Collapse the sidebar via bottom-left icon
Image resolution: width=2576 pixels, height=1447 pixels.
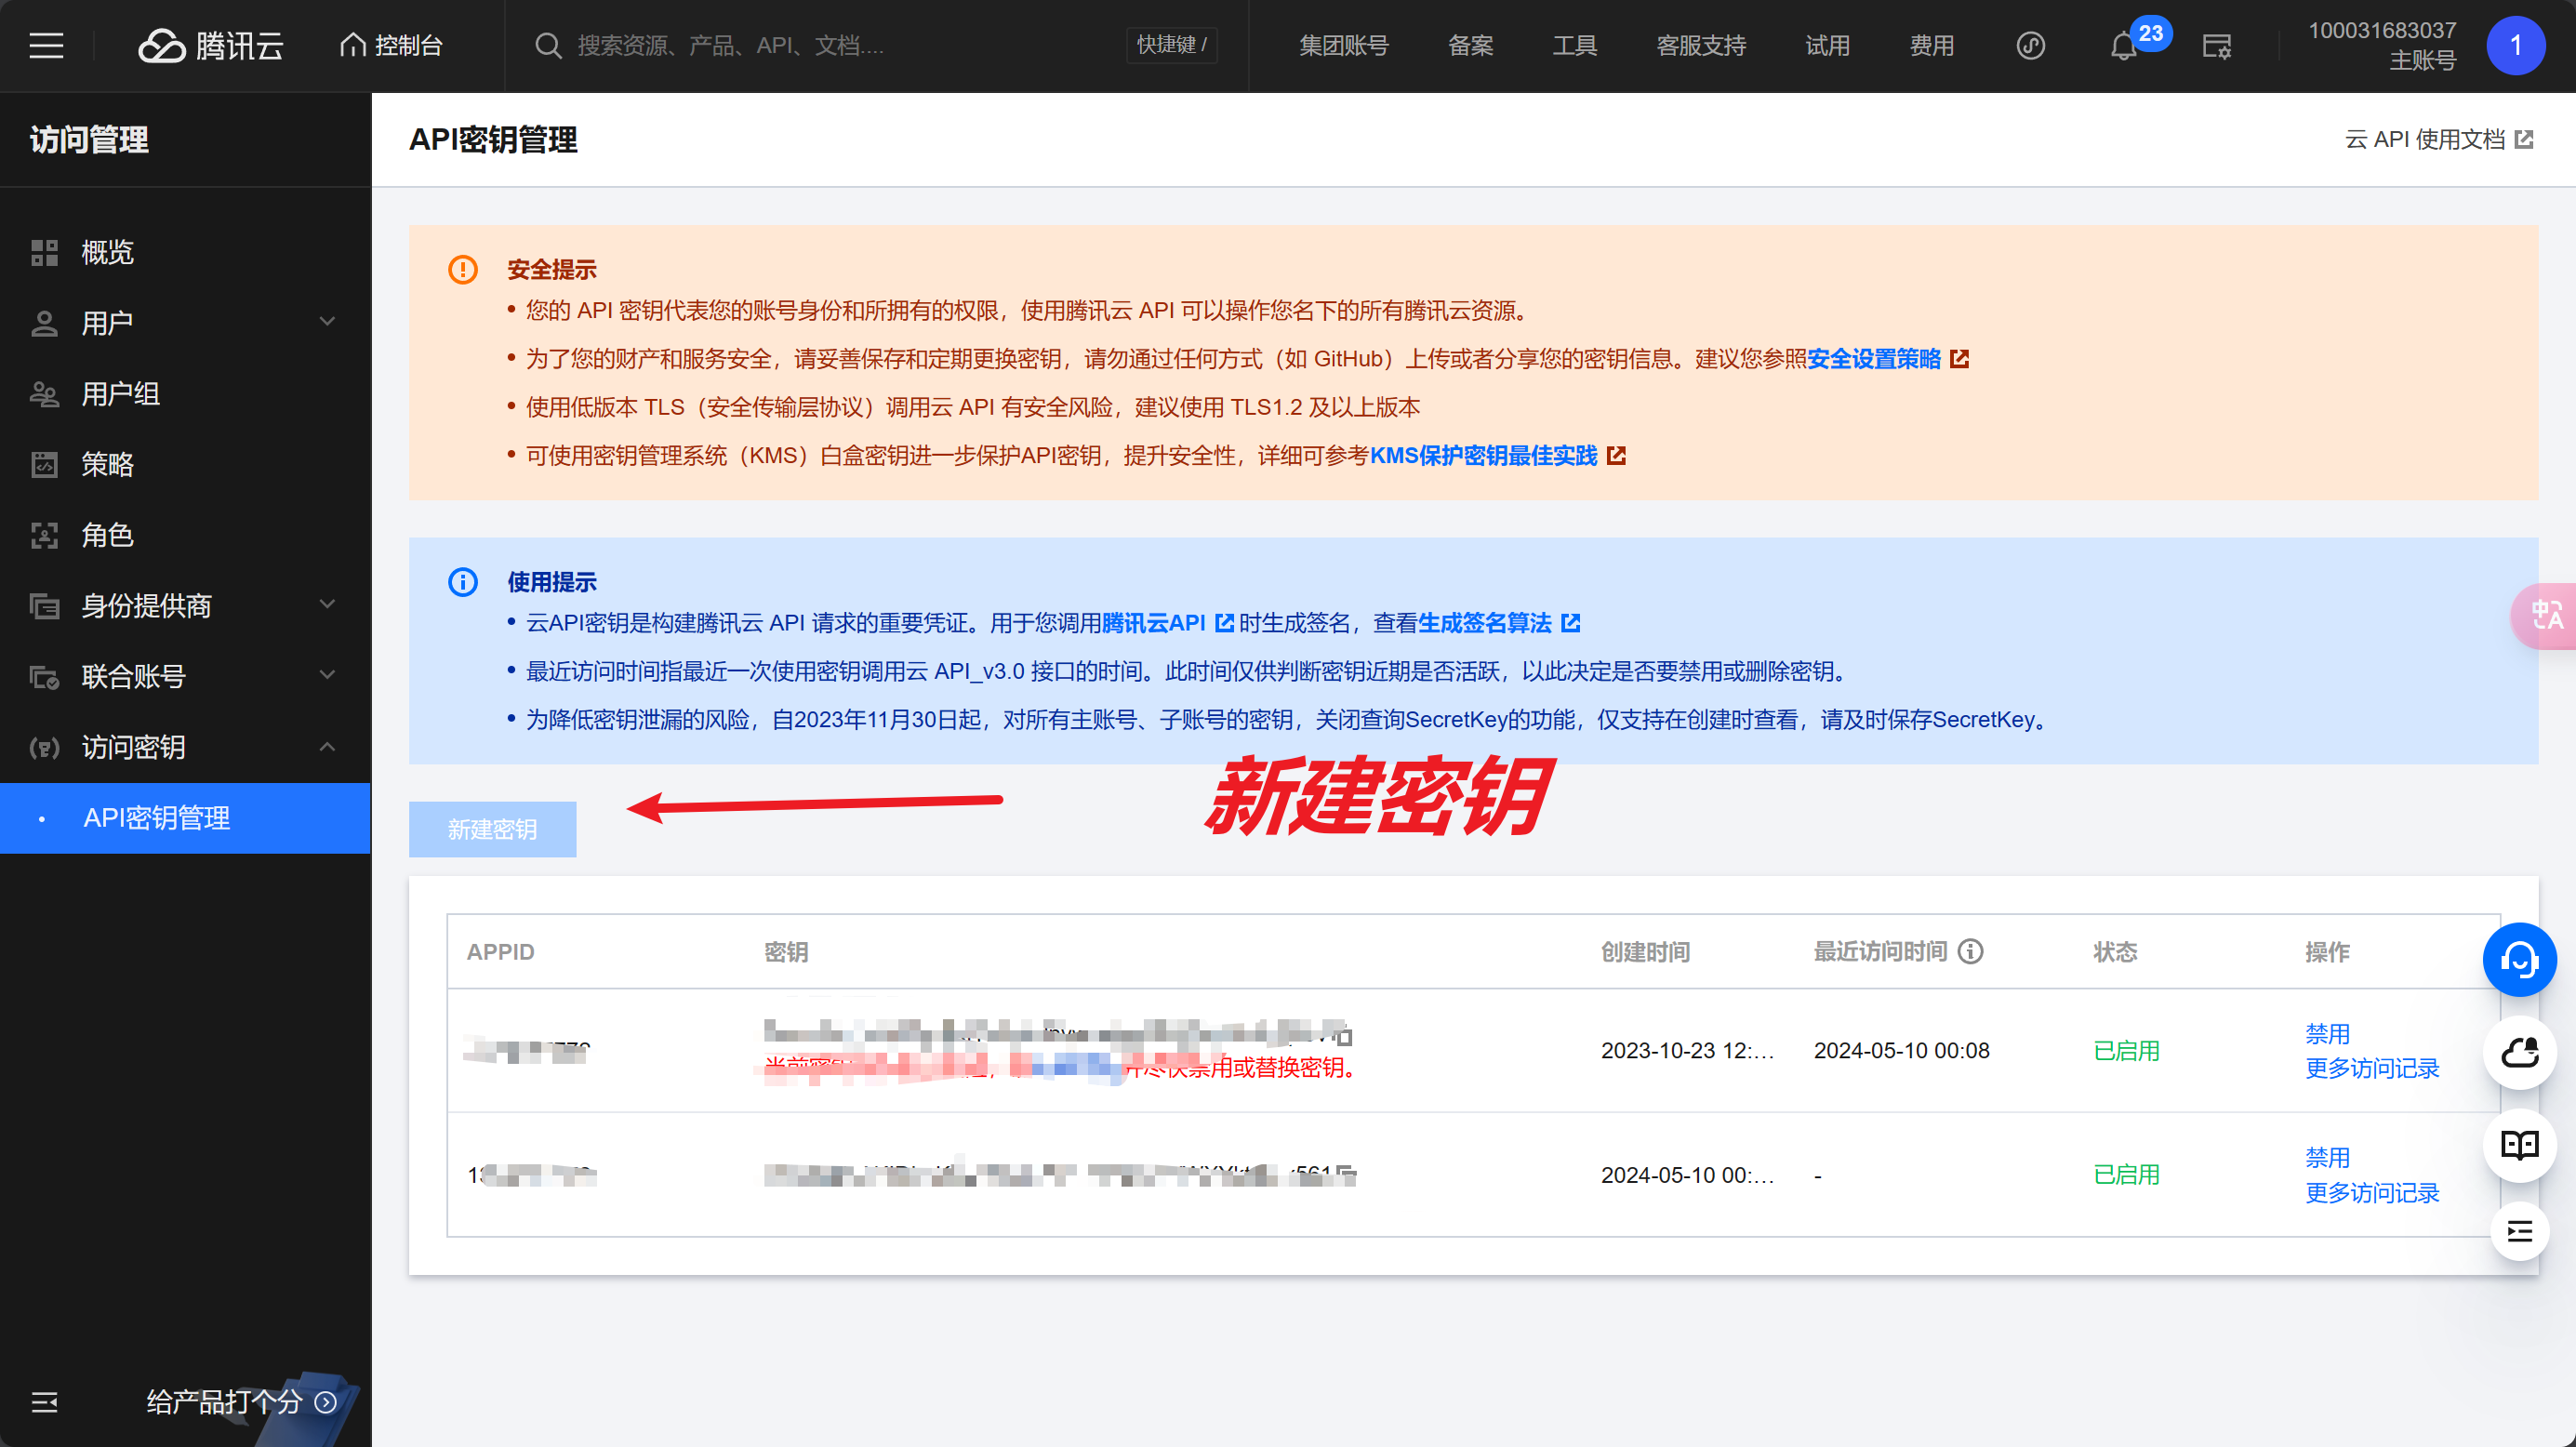tap(44, 1402)
